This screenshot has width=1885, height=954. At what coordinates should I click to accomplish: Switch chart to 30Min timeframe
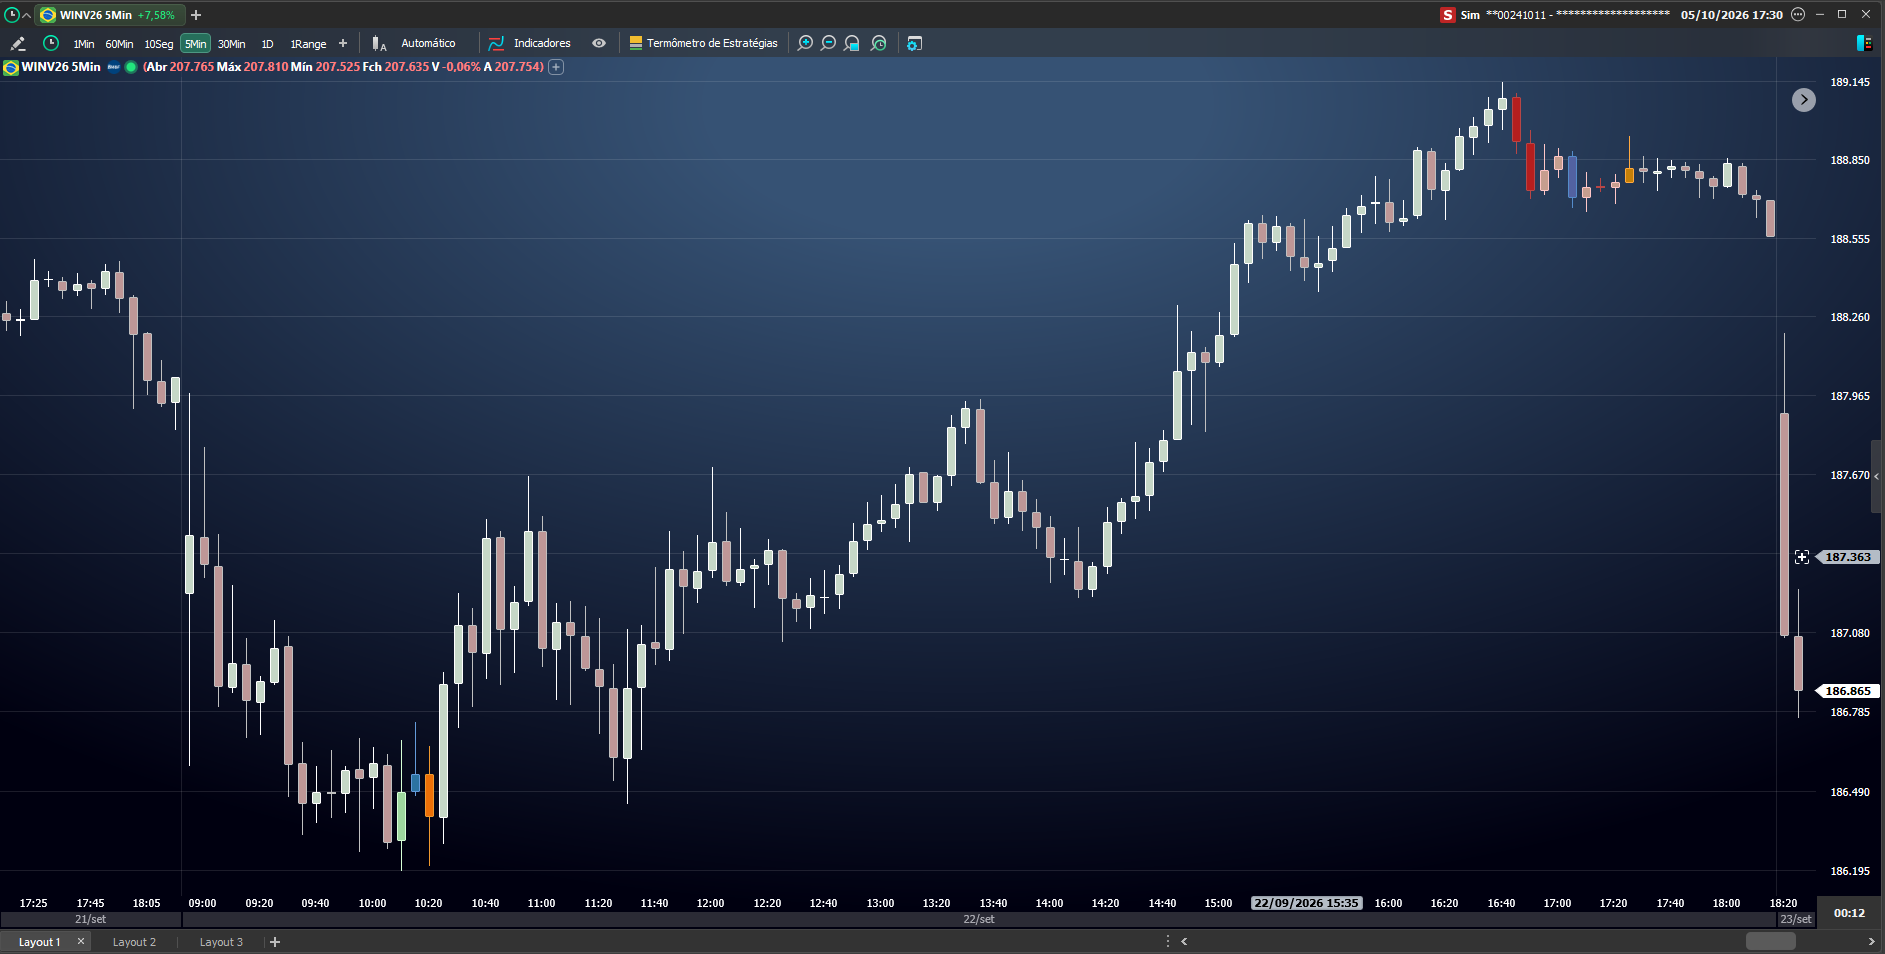coord(232,44)
